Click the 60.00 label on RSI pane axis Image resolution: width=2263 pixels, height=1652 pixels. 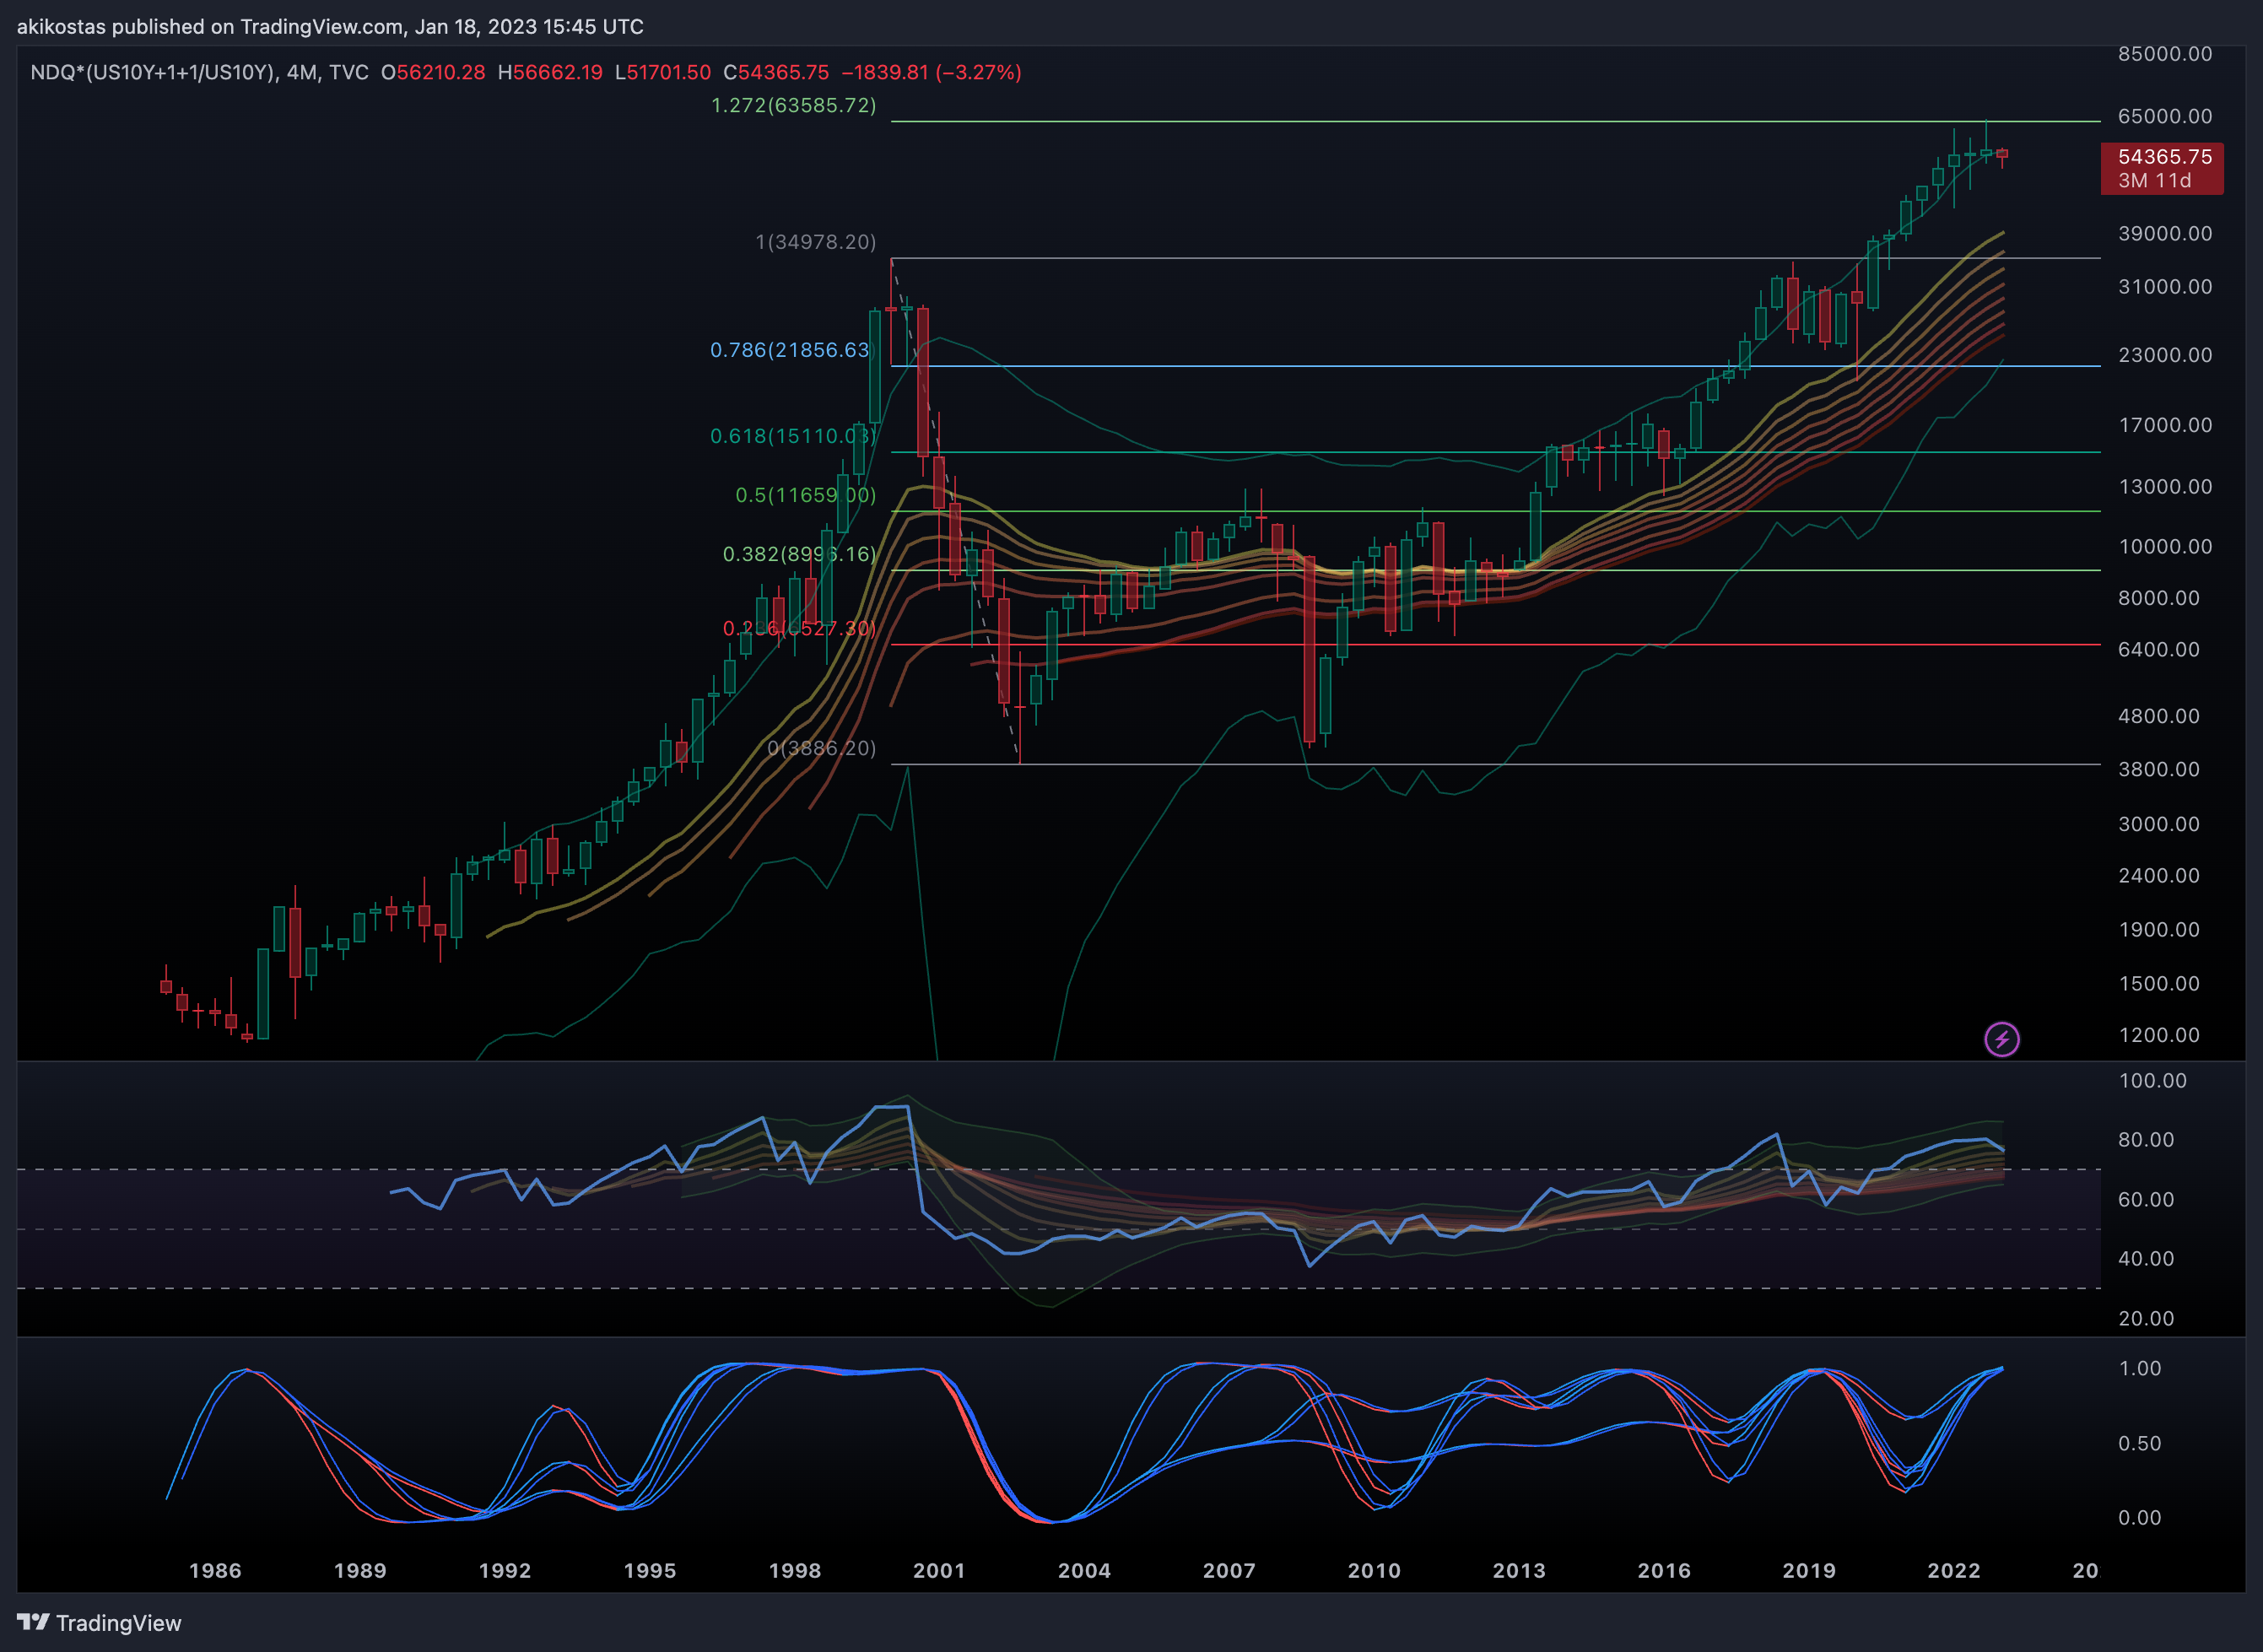click(x=2146, y=1199)
